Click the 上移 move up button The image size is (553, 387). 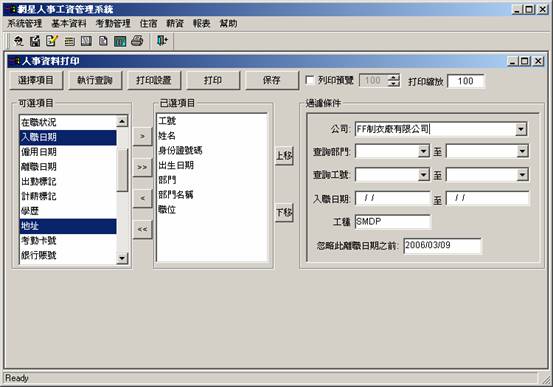[284, 156]
